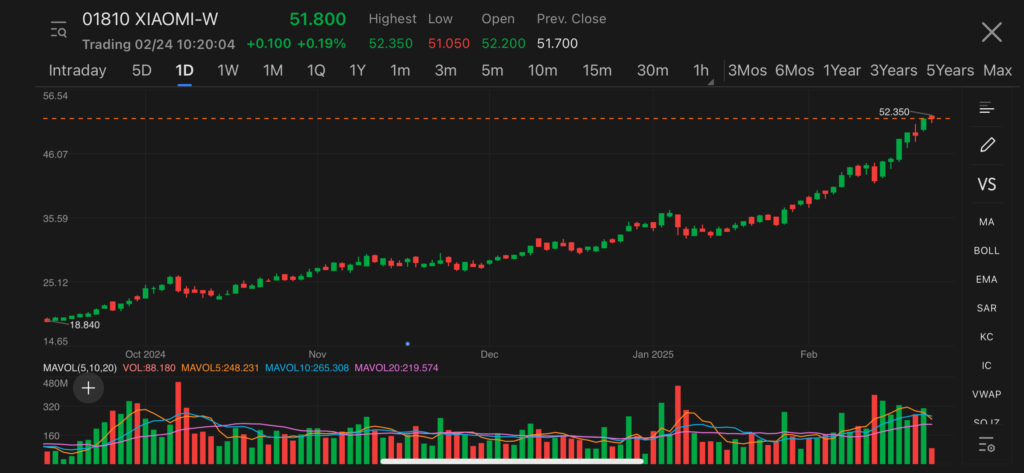
Task: Tap the 52.350 high price marker
Action: click(x=893, y=112)
